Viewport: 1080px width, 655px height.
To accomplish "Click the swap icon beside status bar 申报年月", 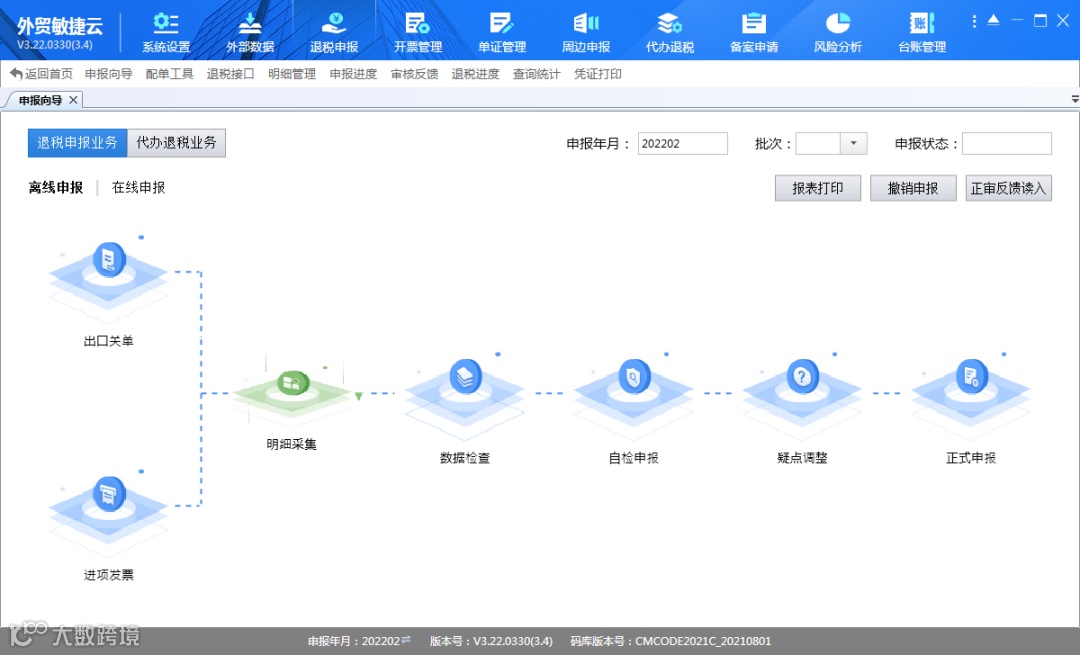I will pos(406,640).
